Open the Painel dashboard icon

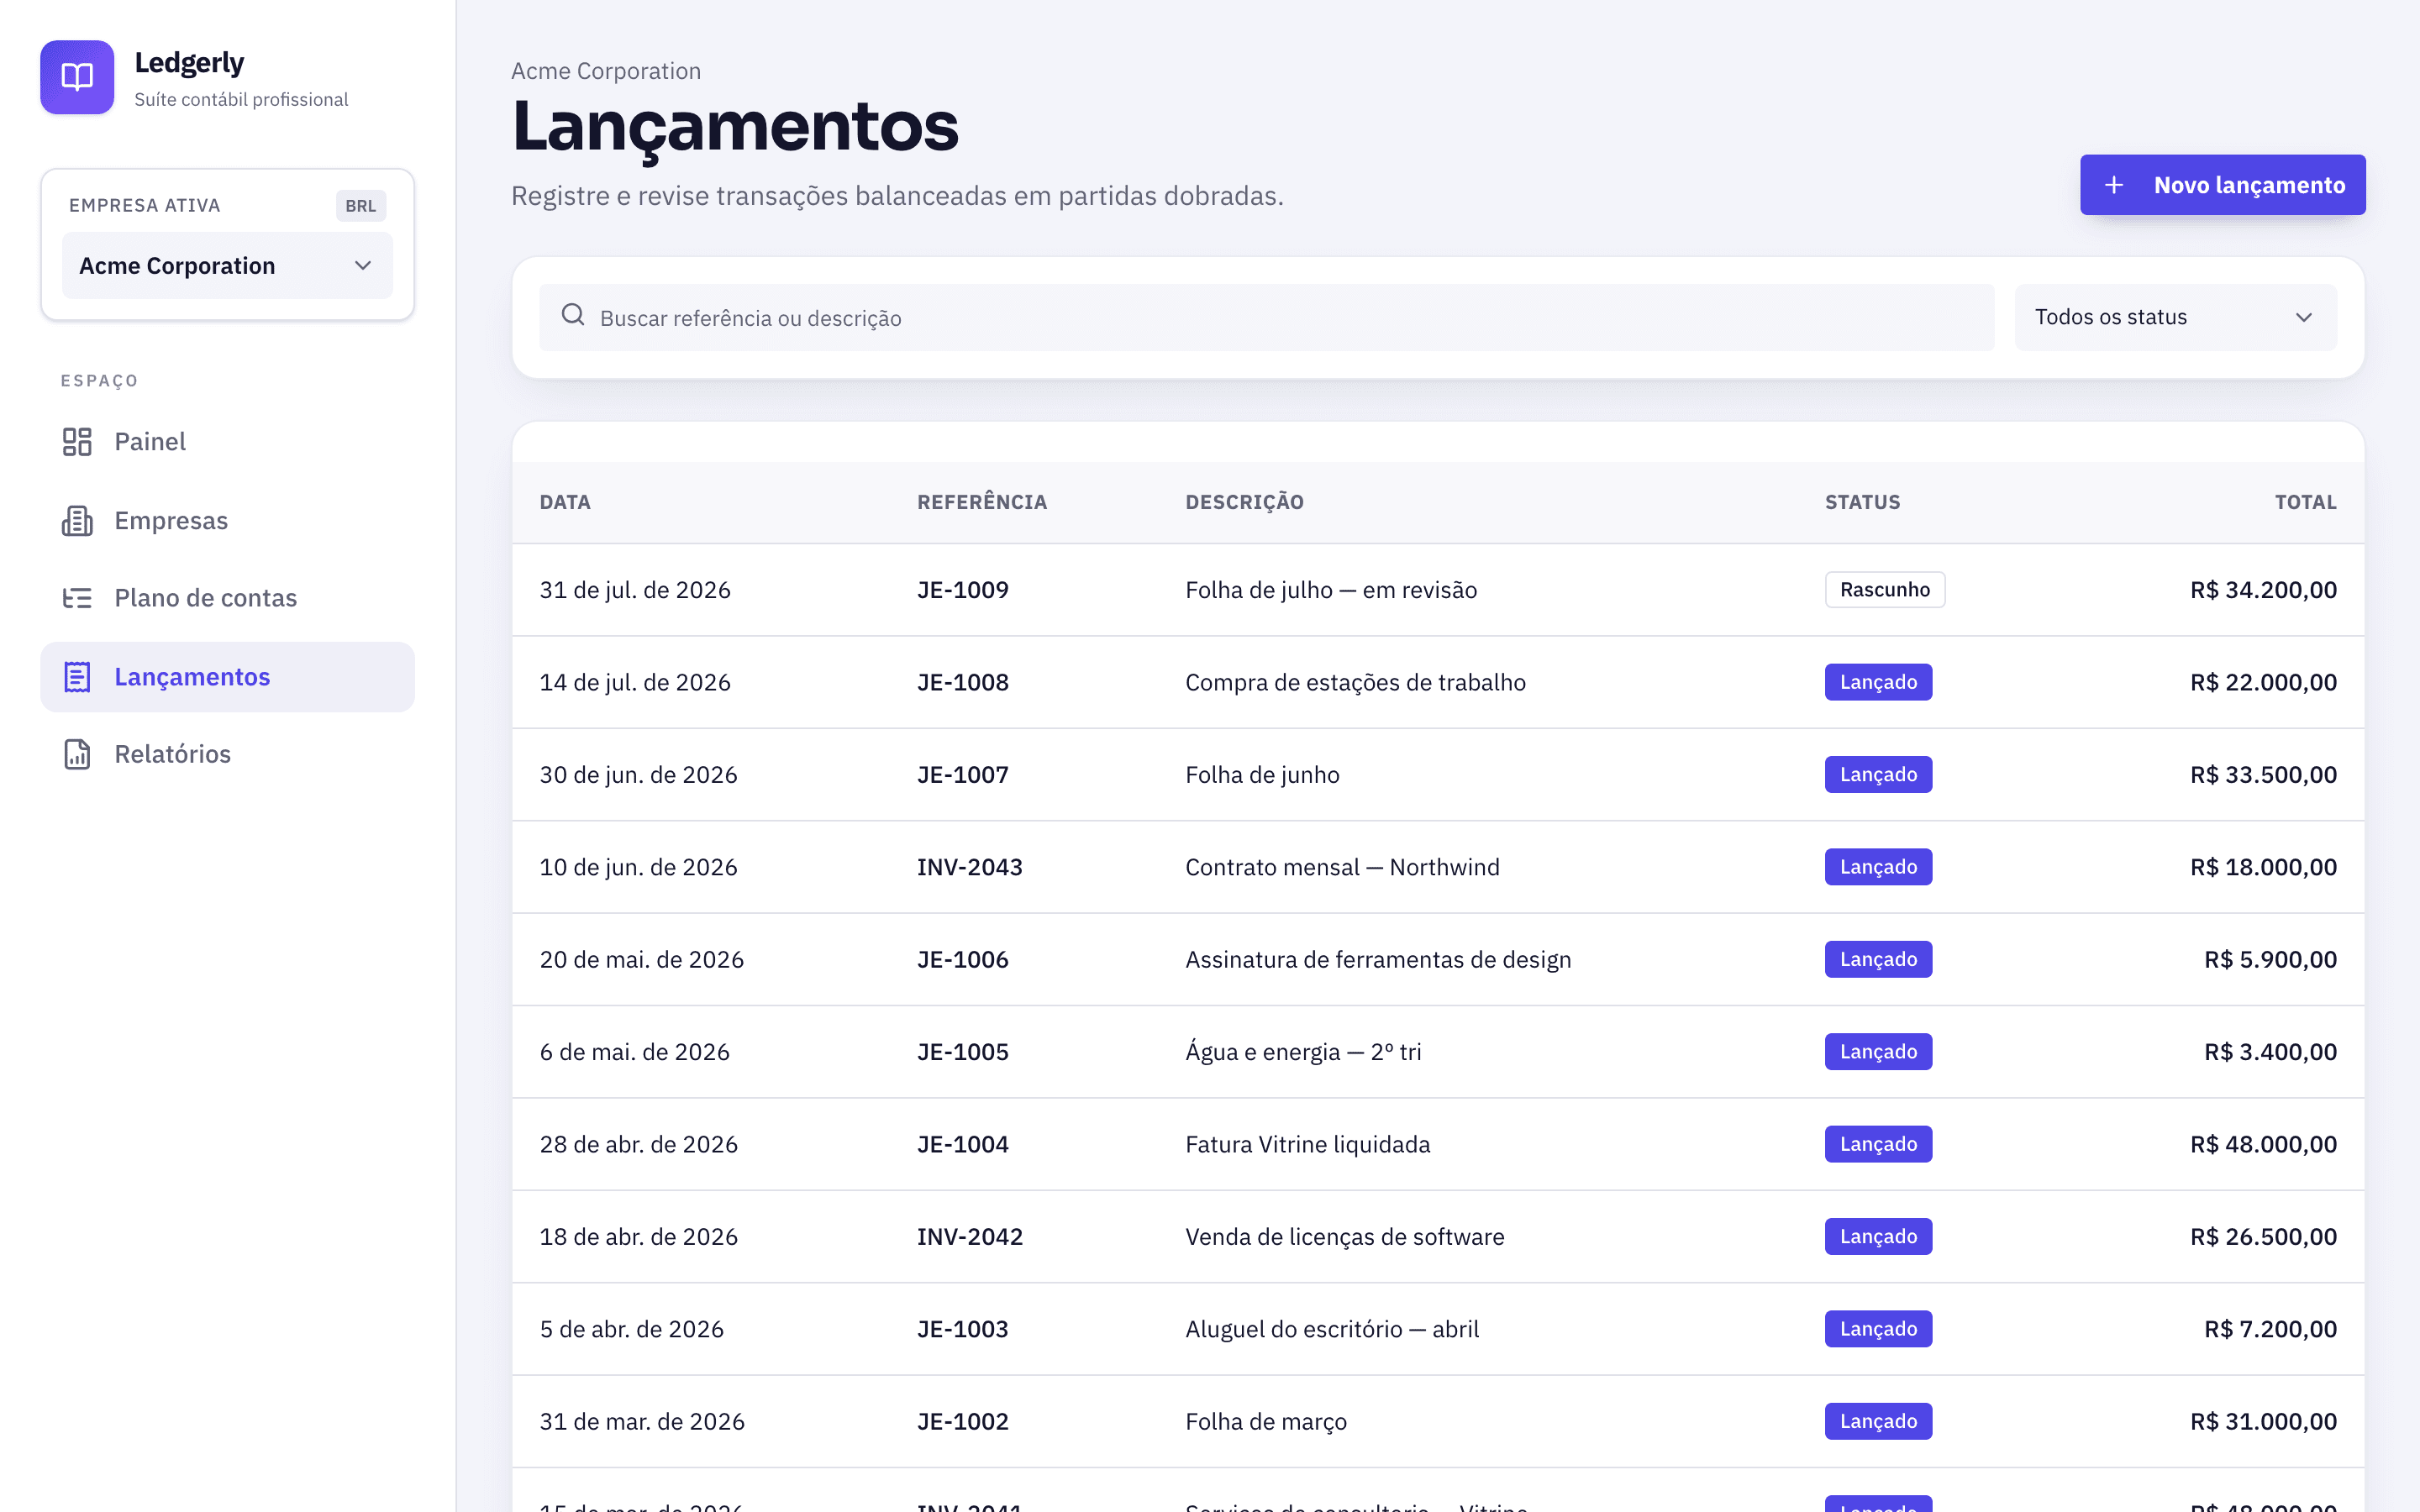[x=77, y=442]
